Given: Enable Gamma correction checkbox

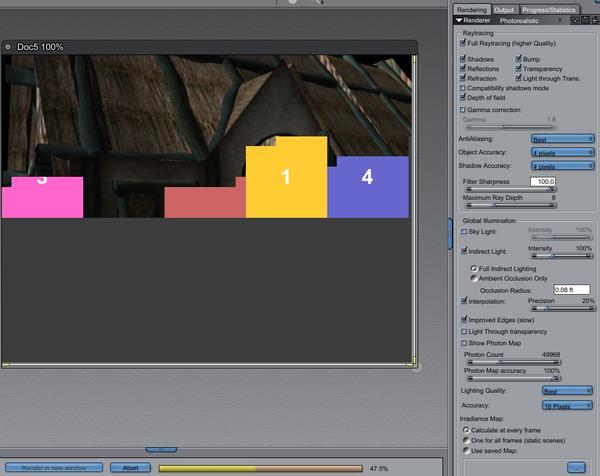Looking at the screenshot, I should click(463, 110).
